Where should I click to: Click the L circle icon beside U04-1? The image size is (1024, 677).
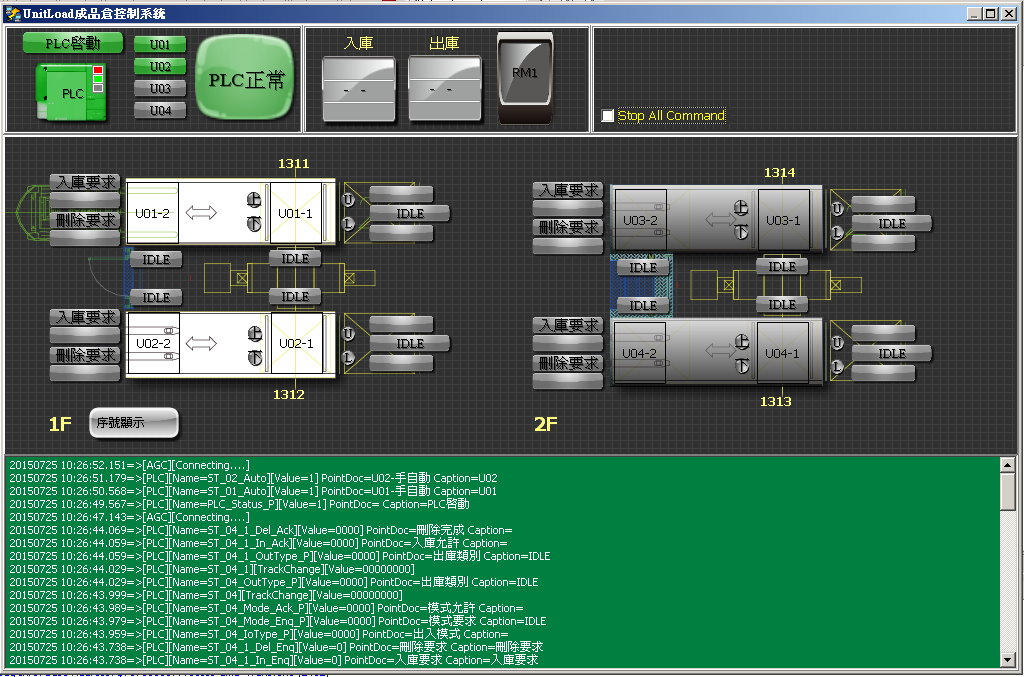[836, 367]
